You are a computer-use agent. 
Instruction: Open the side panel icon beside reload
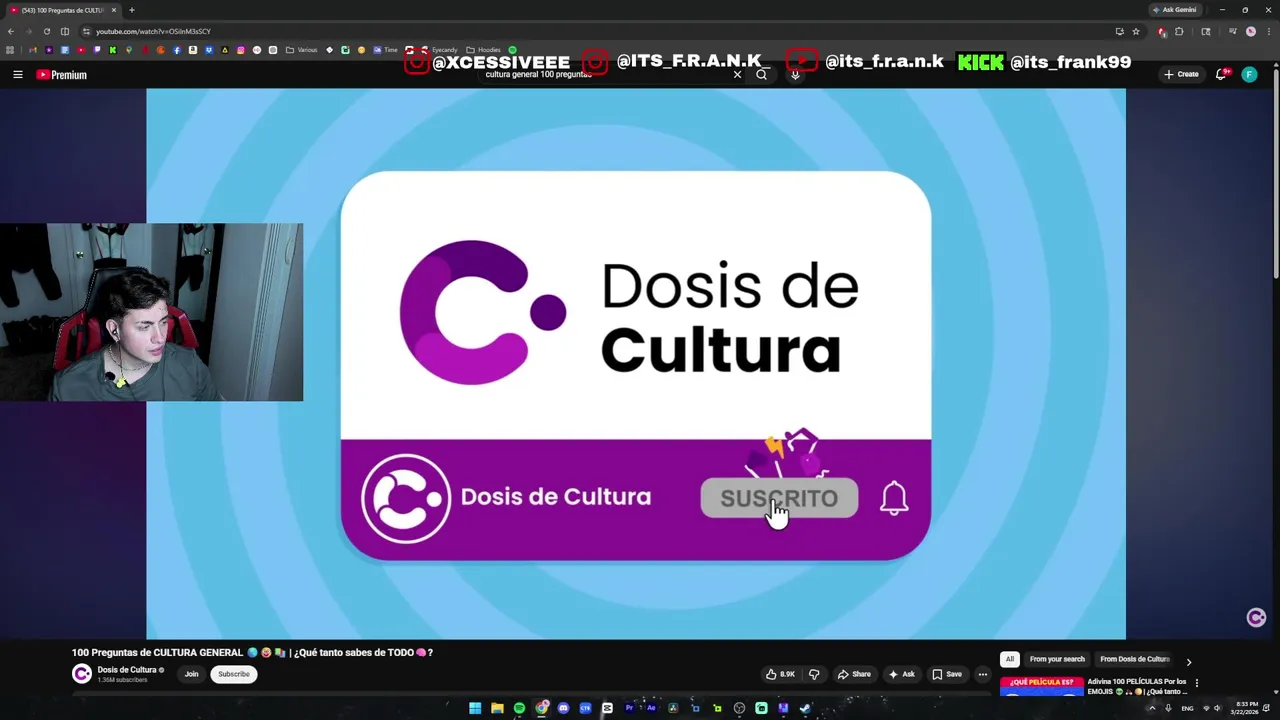65,31
